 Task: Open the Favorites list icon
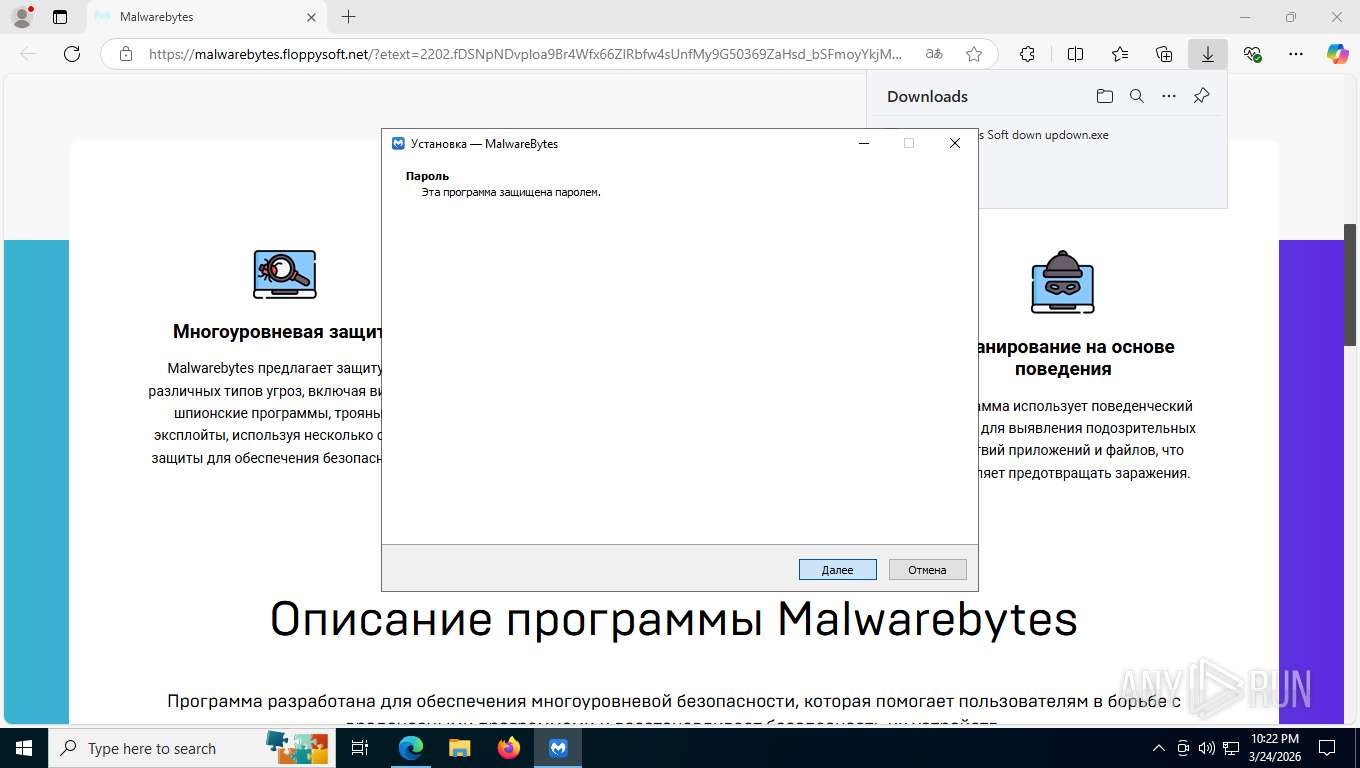point(1120,54)
